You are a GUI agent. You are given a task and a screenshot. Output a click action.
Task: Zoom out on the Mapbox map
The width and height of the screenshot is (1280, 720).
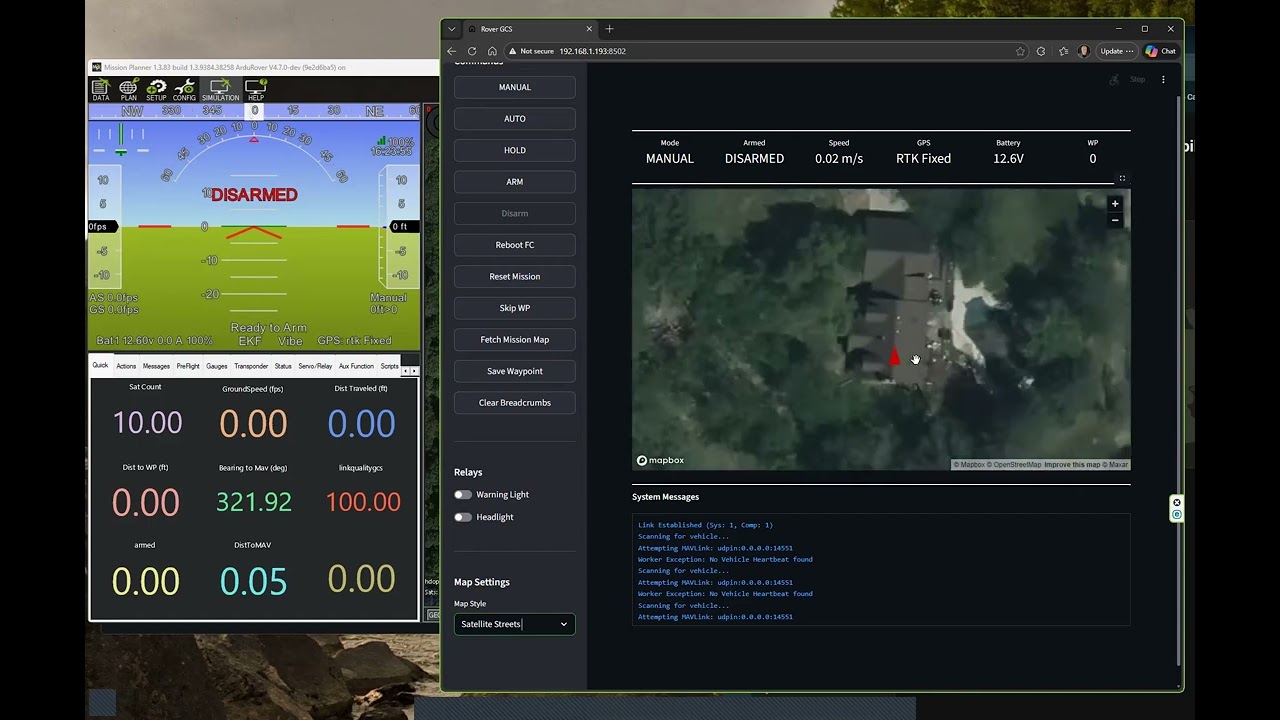tap(1115, 220)
